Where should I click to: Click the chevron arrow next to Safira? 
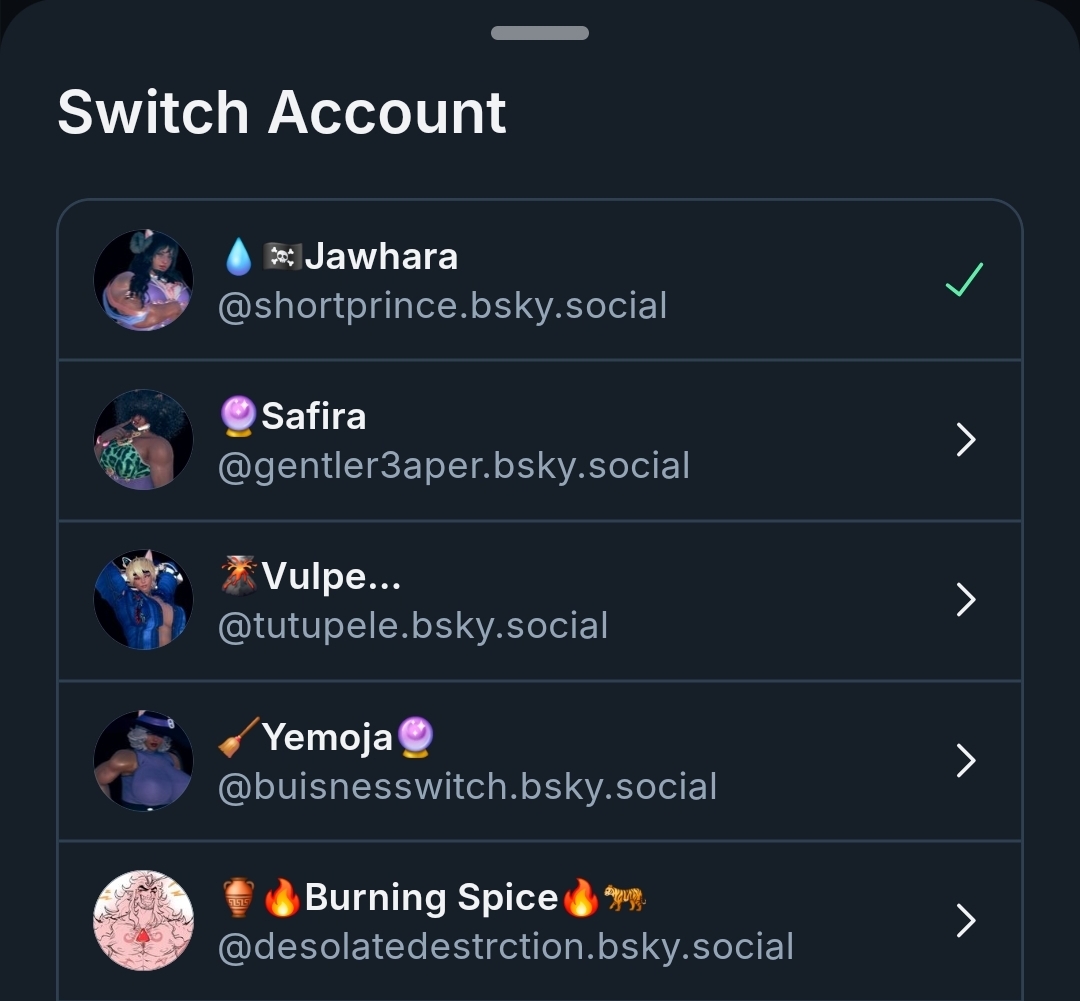[965, 440]
